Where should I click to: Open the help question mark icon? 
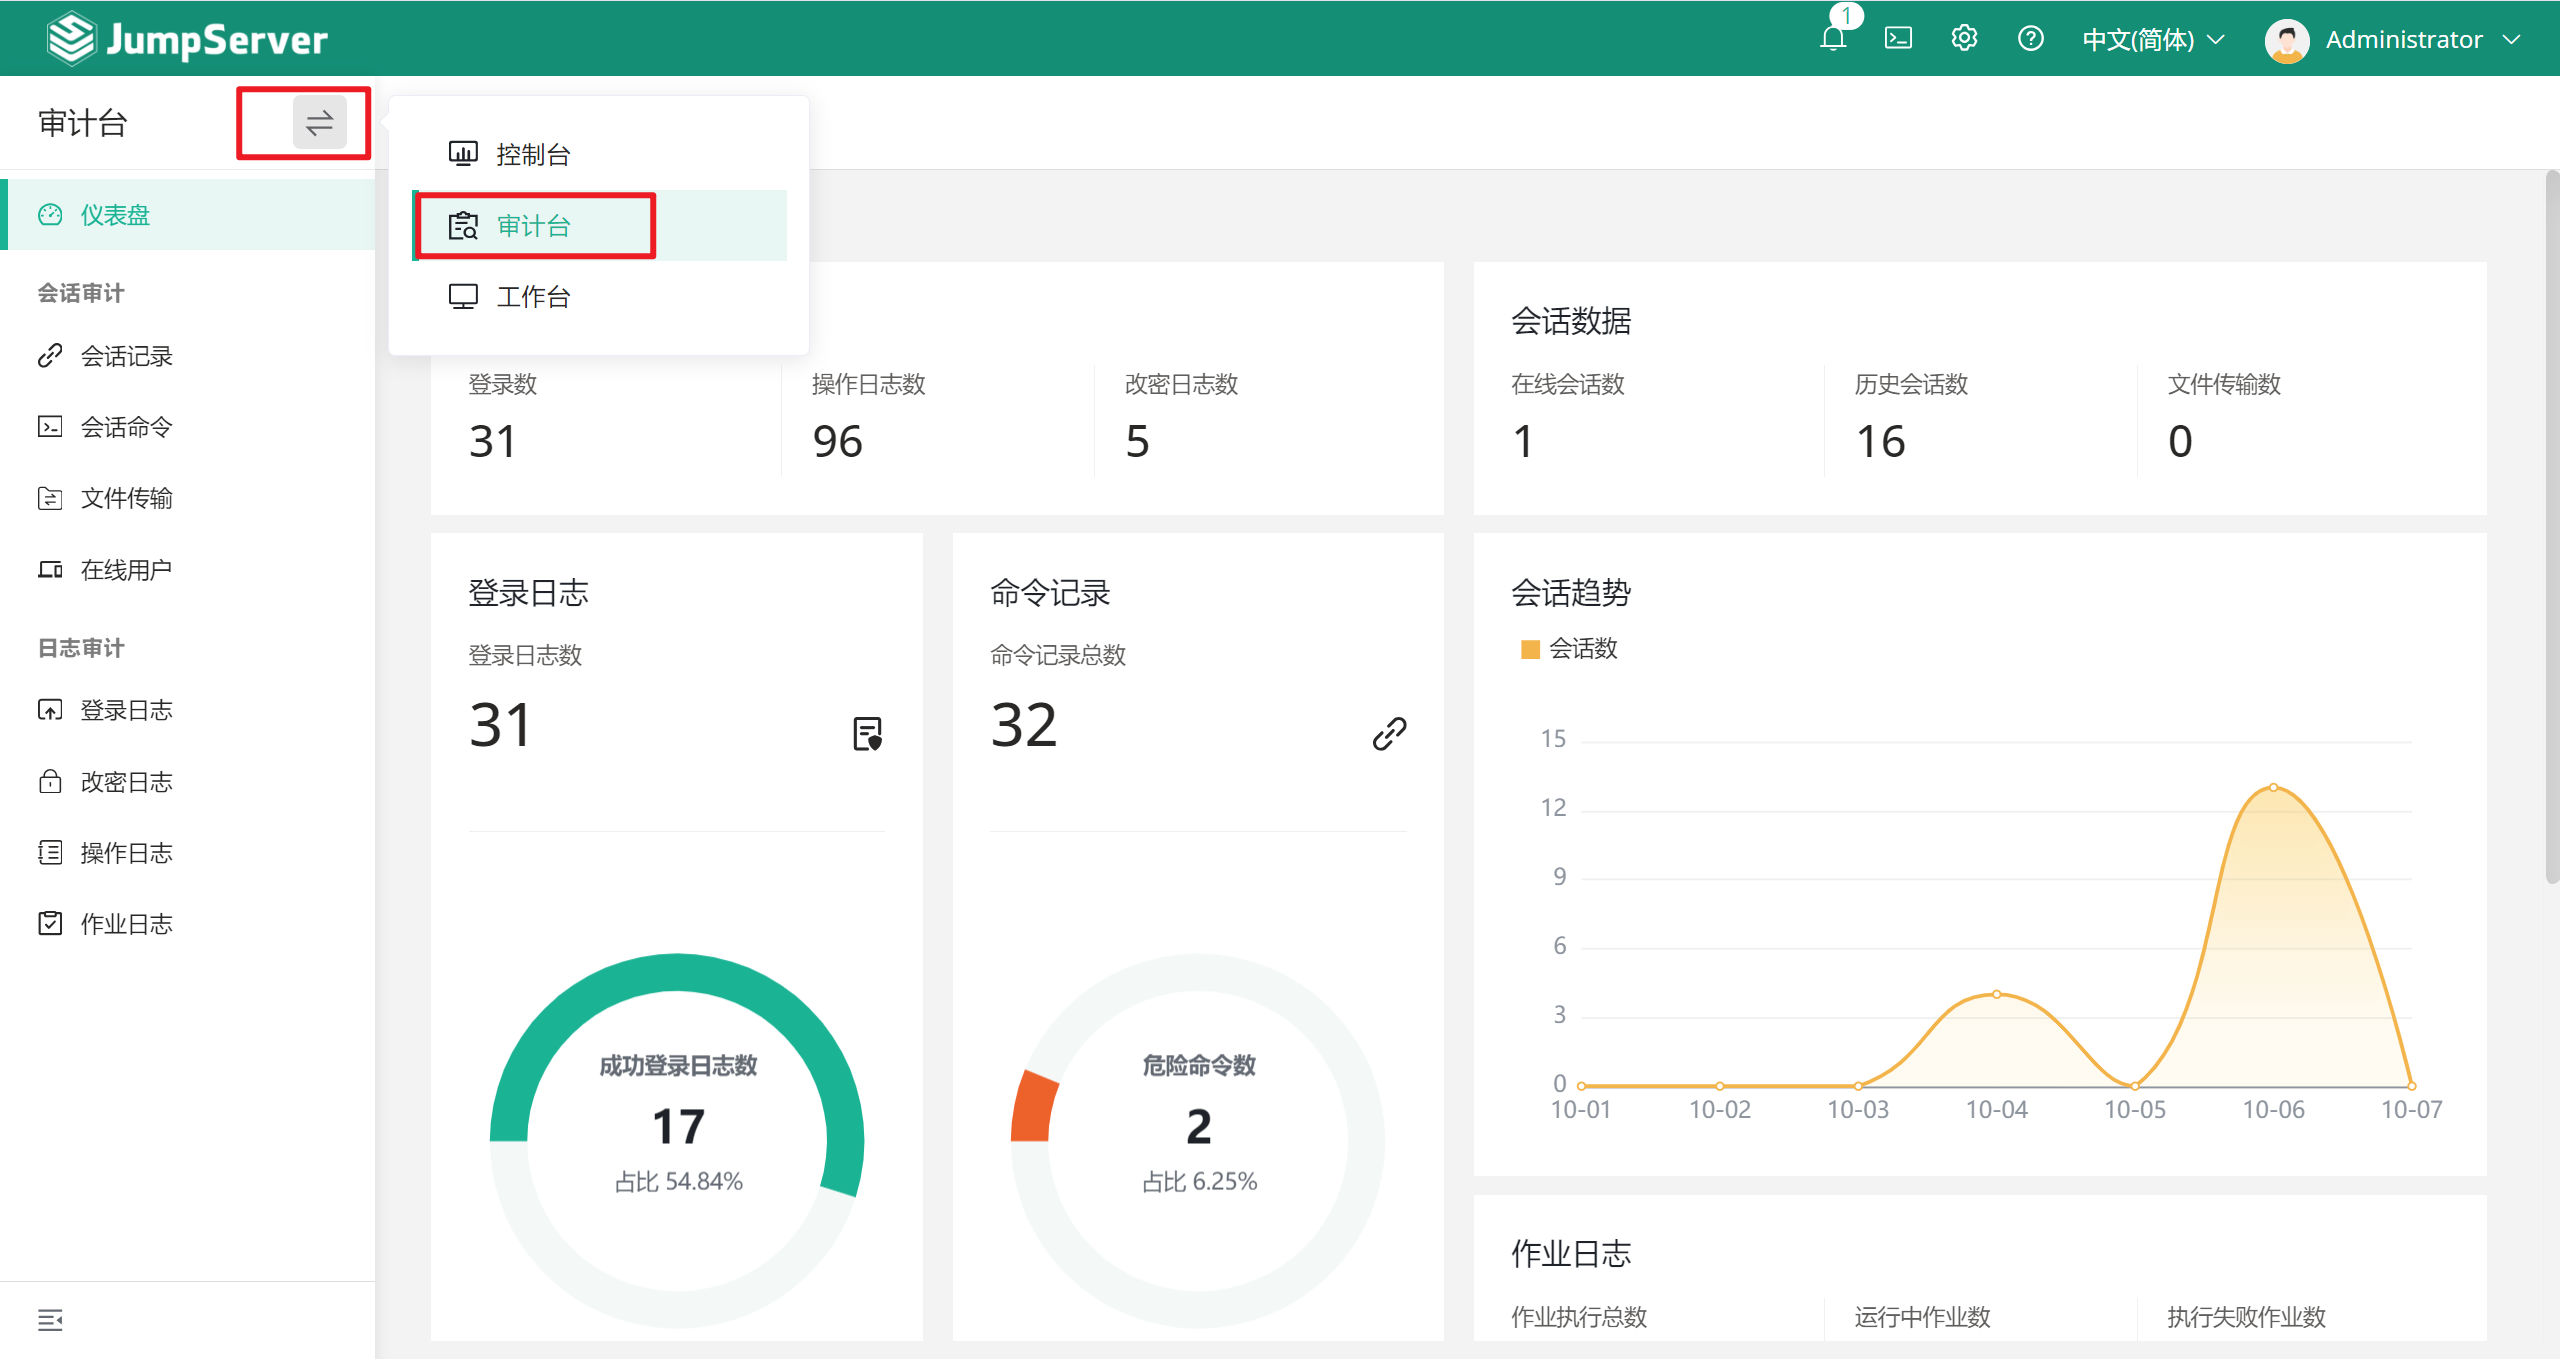[2030, 39]
